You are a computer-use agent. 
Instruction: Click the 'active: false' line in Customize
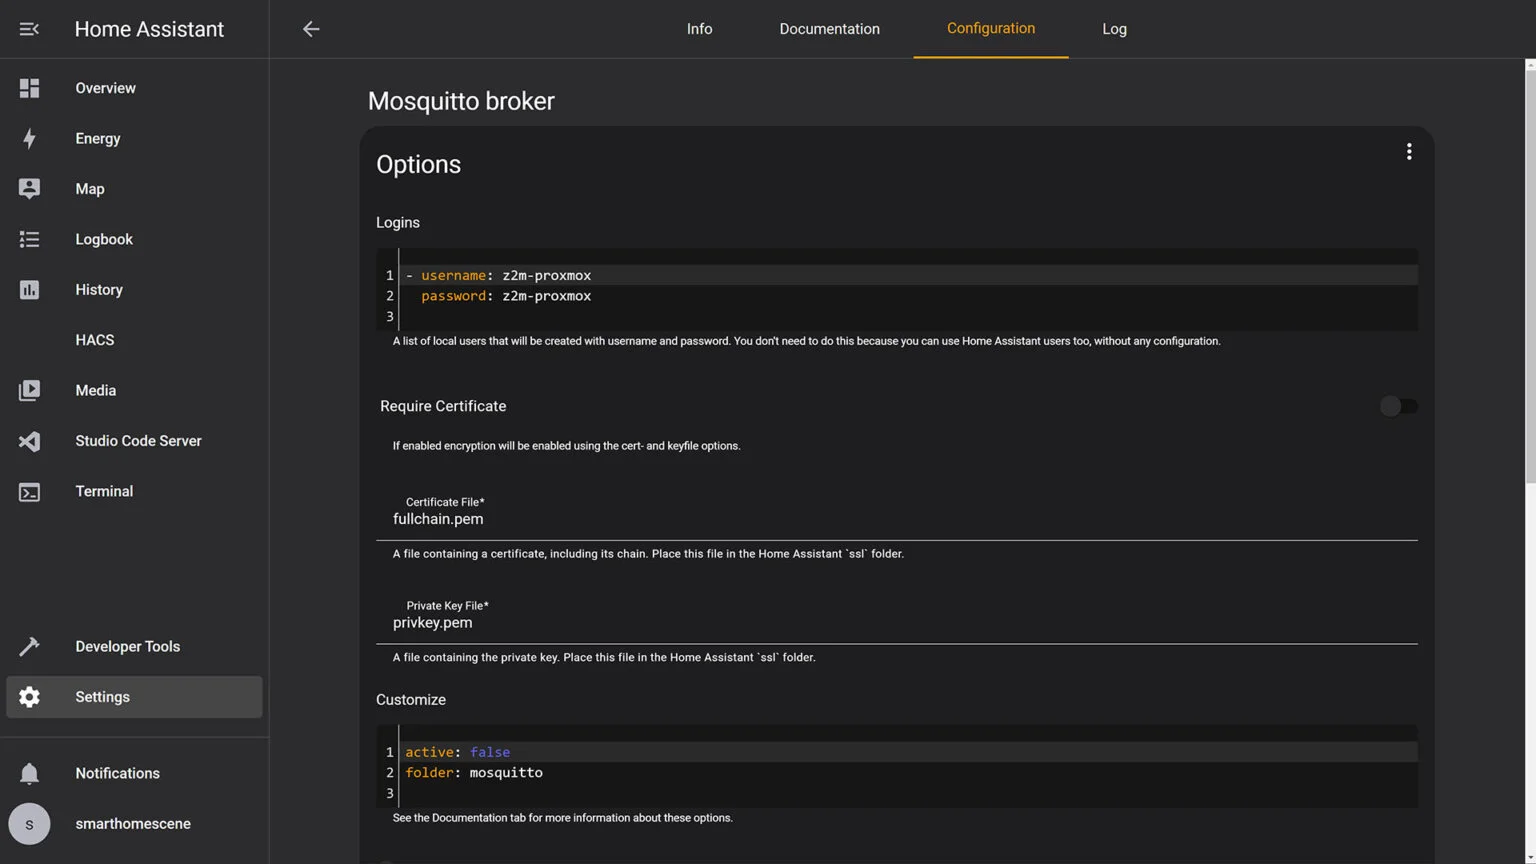pos(908,752)
